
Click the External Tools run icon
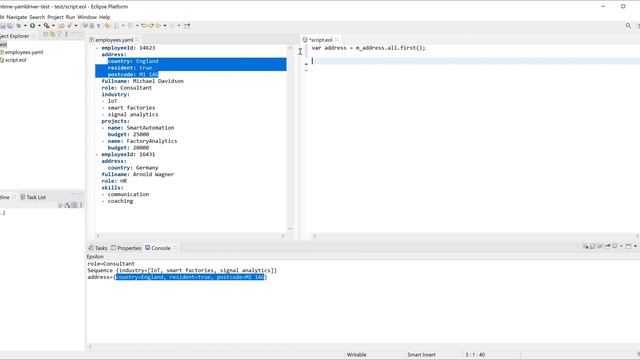tap(46, 26)
